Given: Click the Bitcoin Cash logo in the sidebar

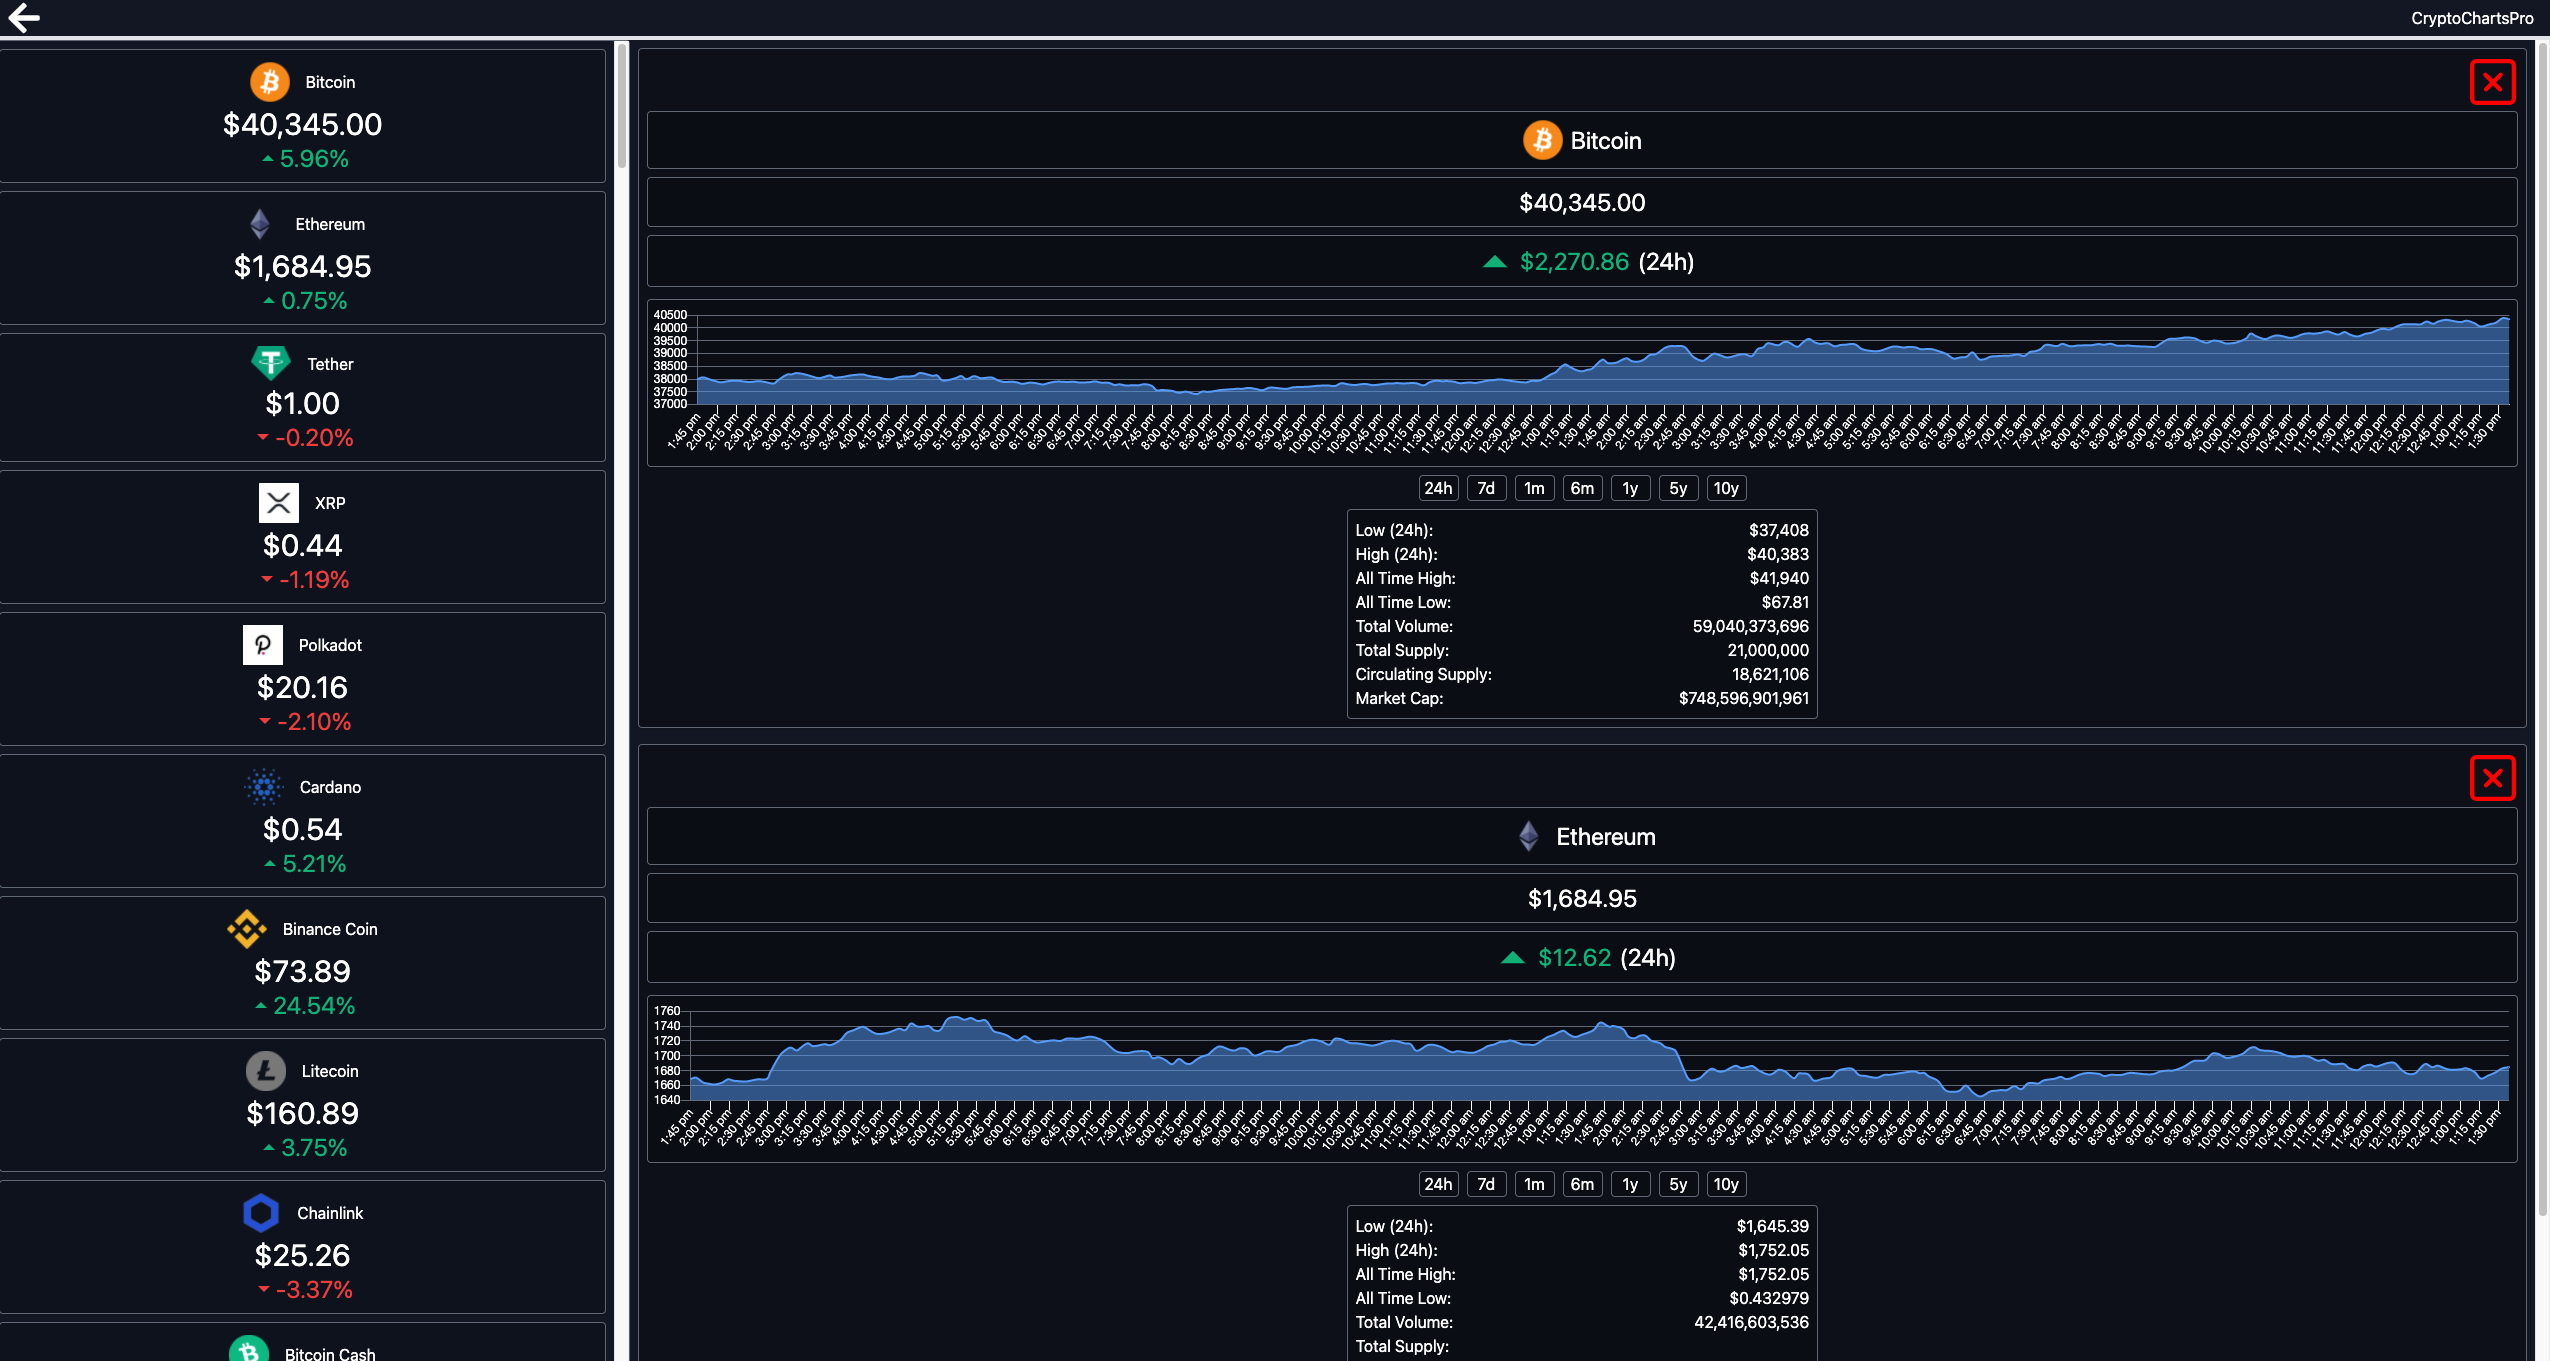Looking at the screenshot, I should (249, 1350).
